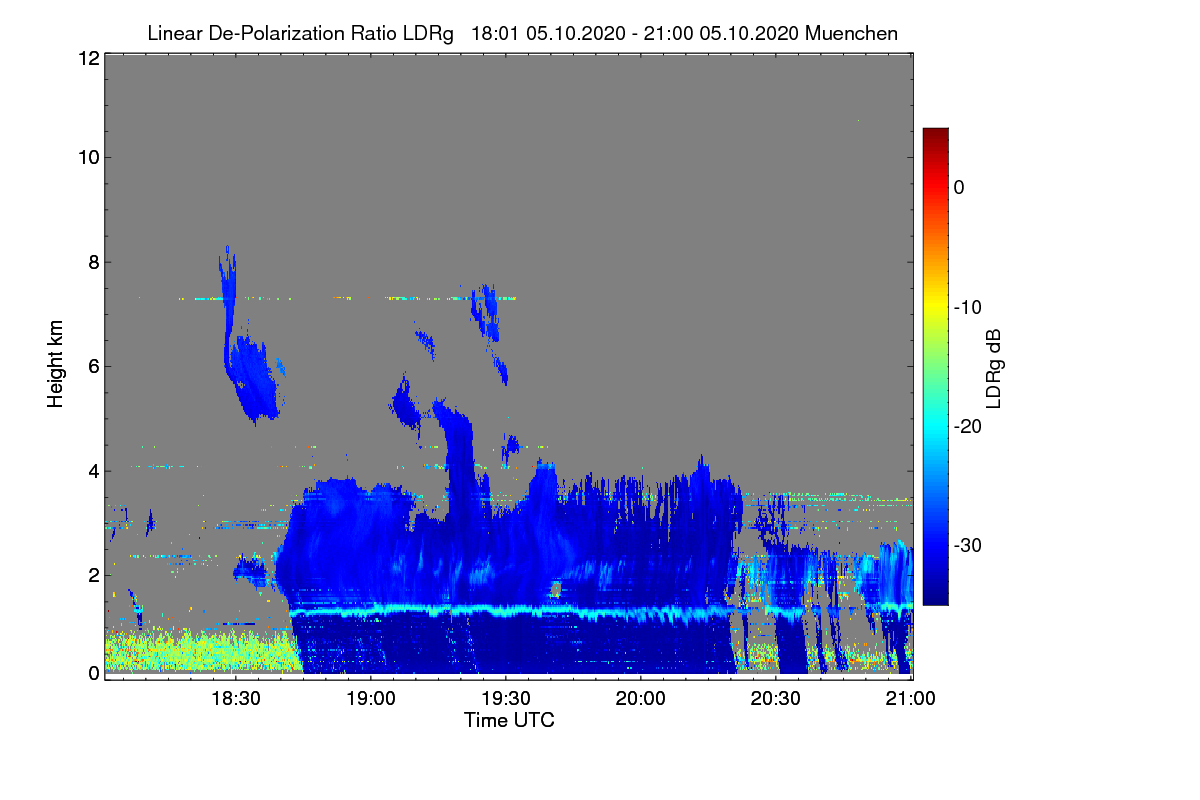Screen dimensions: 1200x800
Task: Click the 'Height km' axis label
Action: click(56, 365)
